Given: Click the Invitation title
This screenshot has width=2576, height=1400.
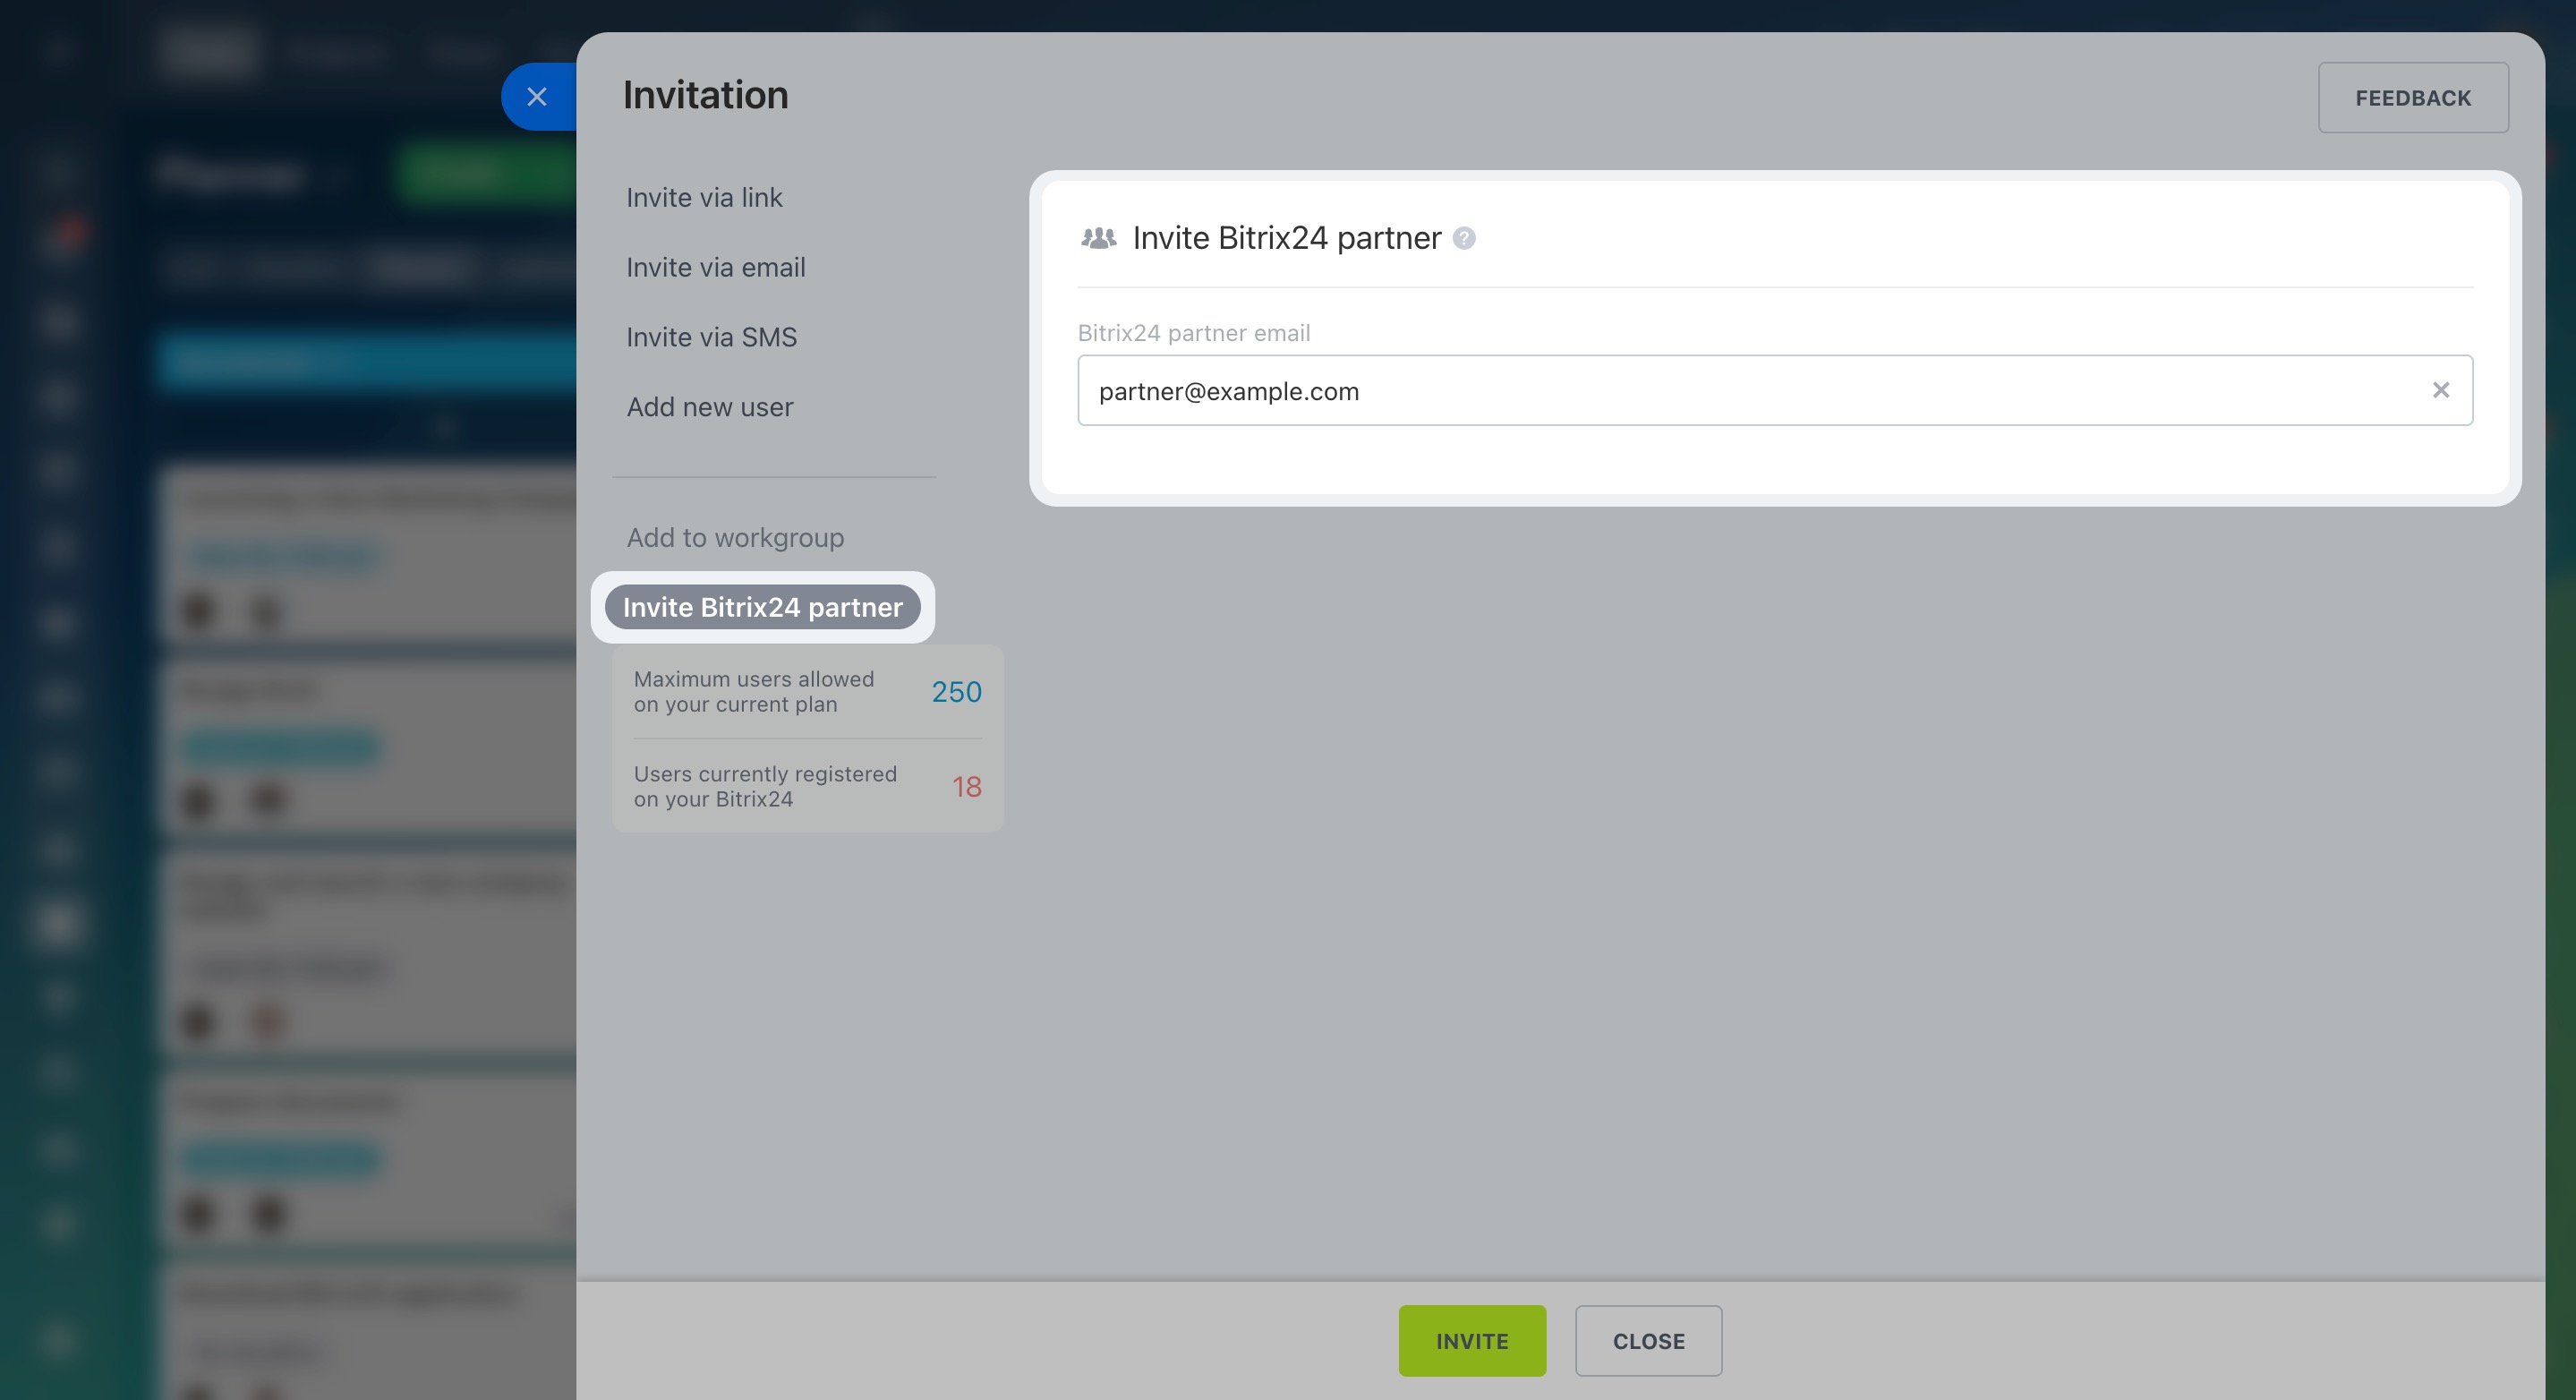Looking at the screenshot, I should [706, 95].
